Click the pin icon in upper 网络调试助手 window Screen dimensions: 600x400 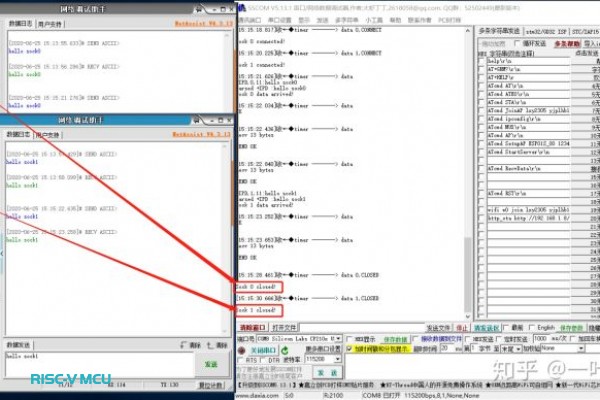[x=198, y=9]
